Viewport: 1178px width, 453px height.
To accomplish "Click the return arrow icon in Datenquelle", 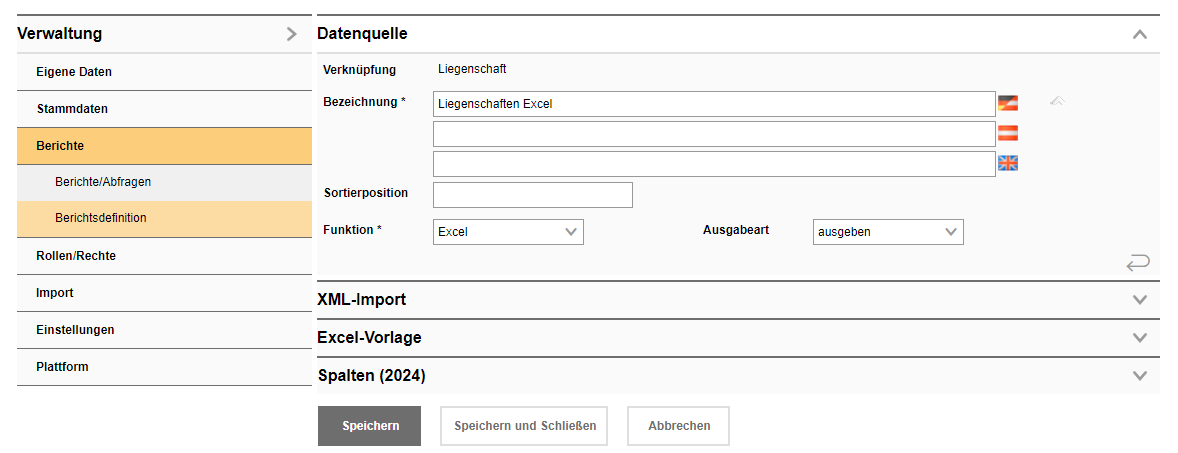I will (x=1137, y=263).
